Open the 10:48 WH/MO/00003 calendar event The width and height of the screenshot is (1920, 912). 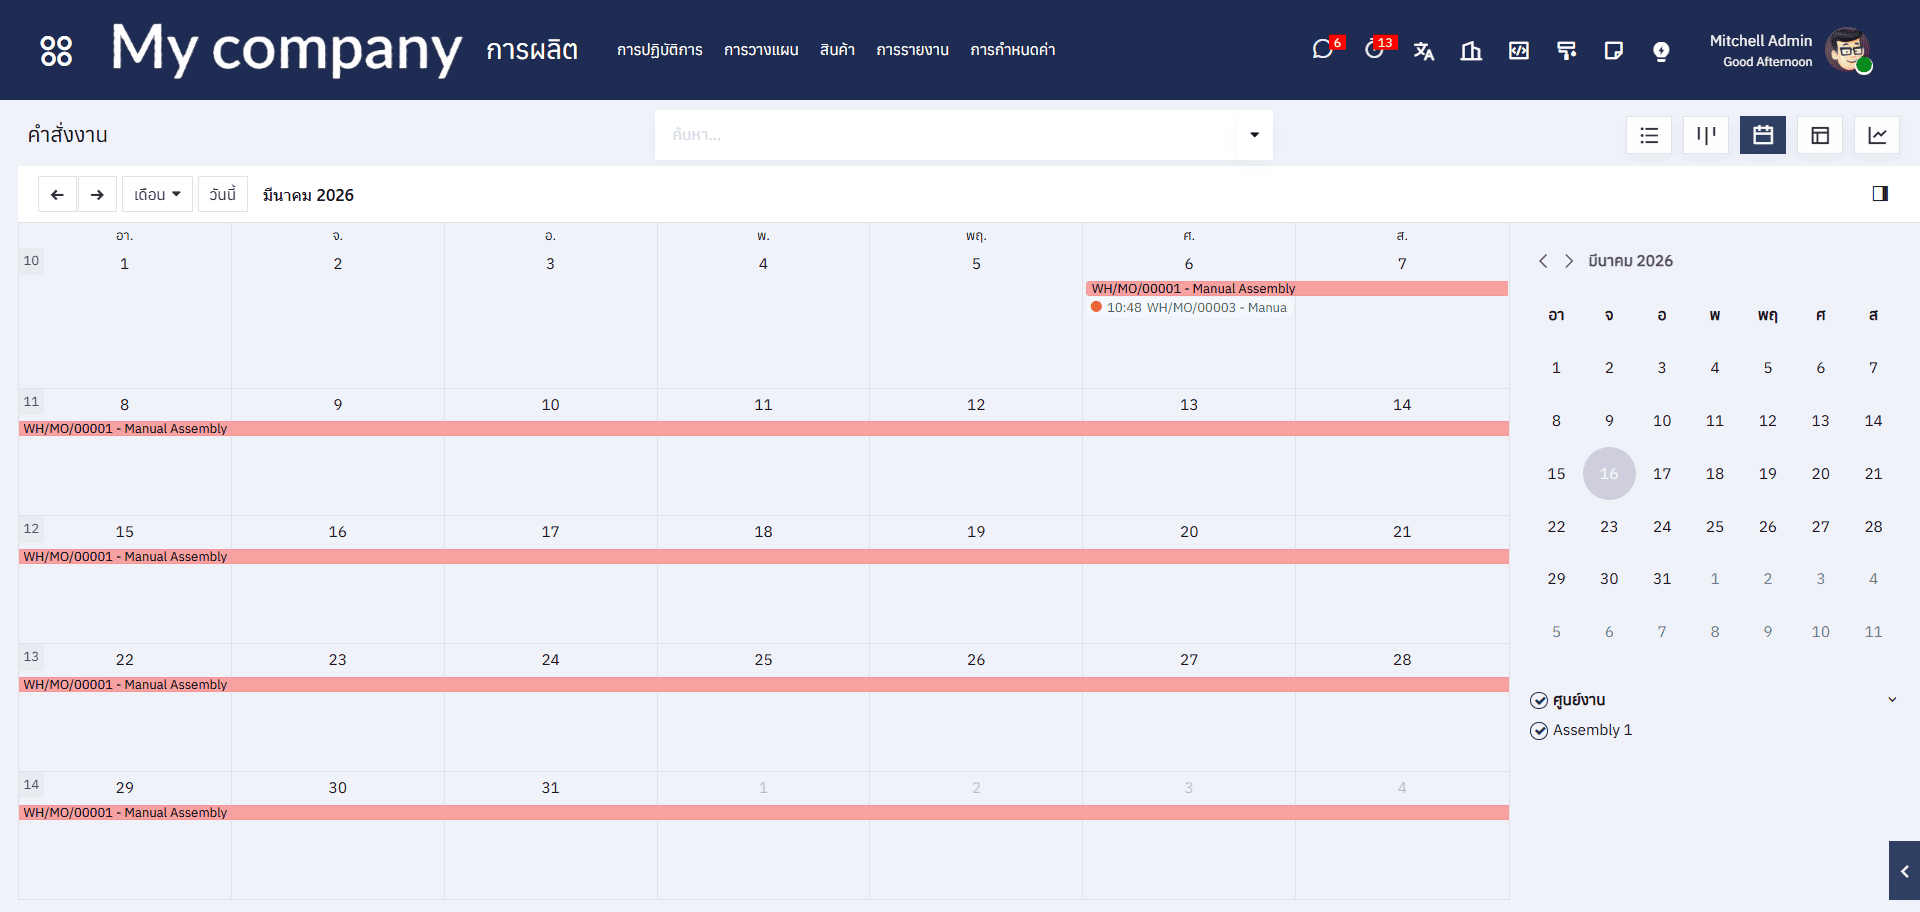coord(1189,308)
